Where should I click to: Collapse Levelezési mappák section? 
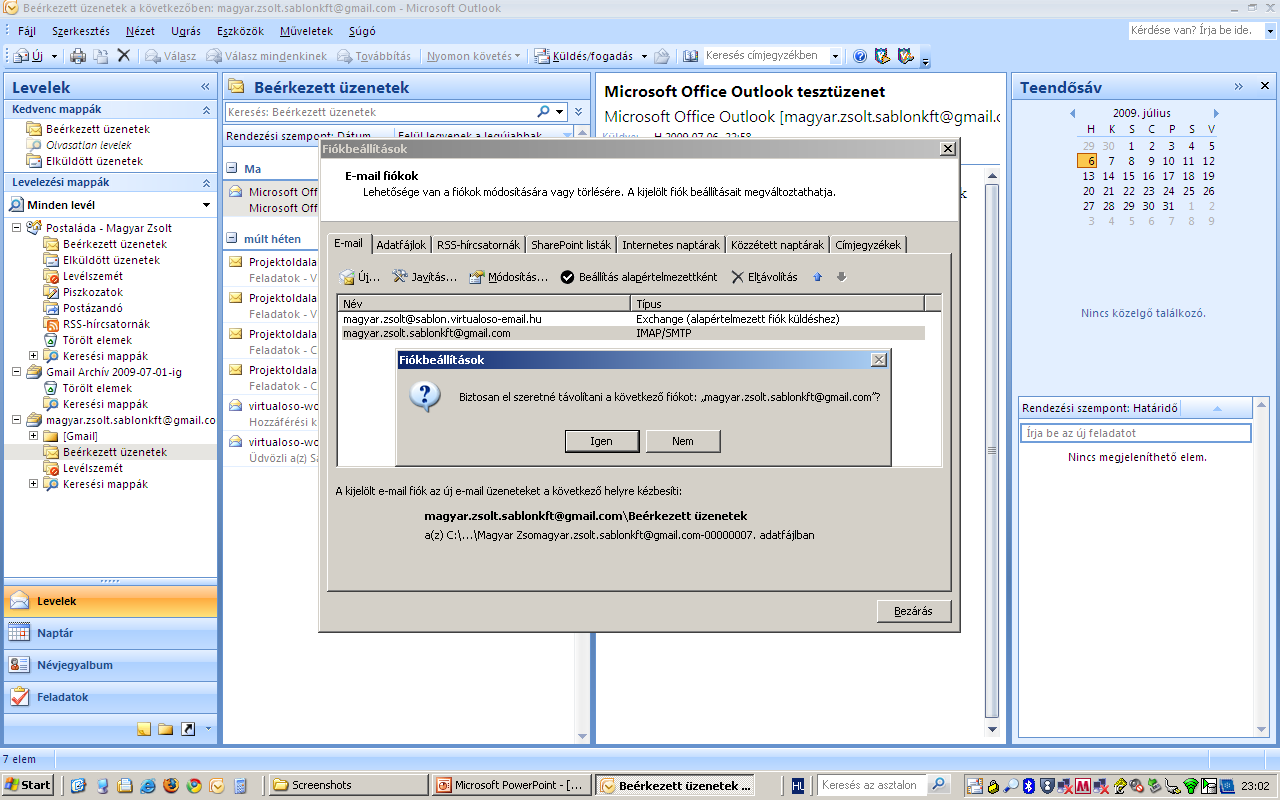[x=206, y=183]
